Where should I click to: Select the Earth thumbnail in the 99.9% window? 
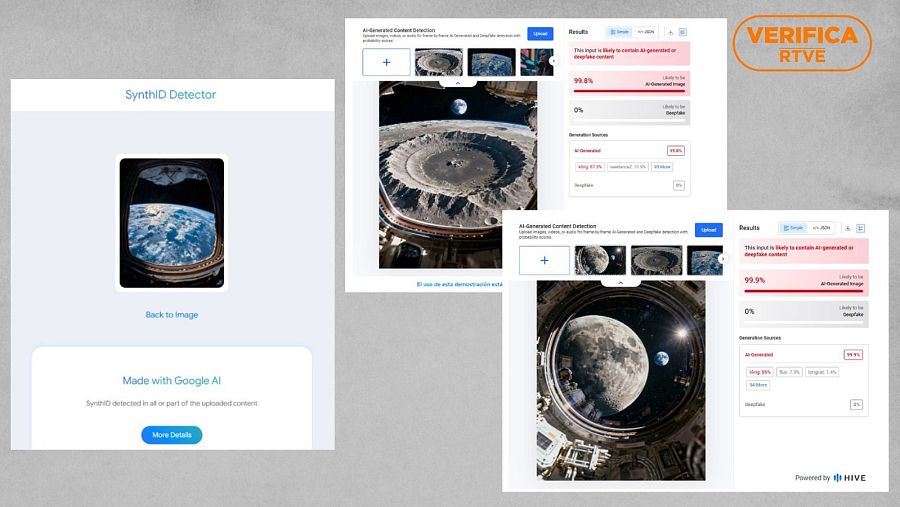705,260
